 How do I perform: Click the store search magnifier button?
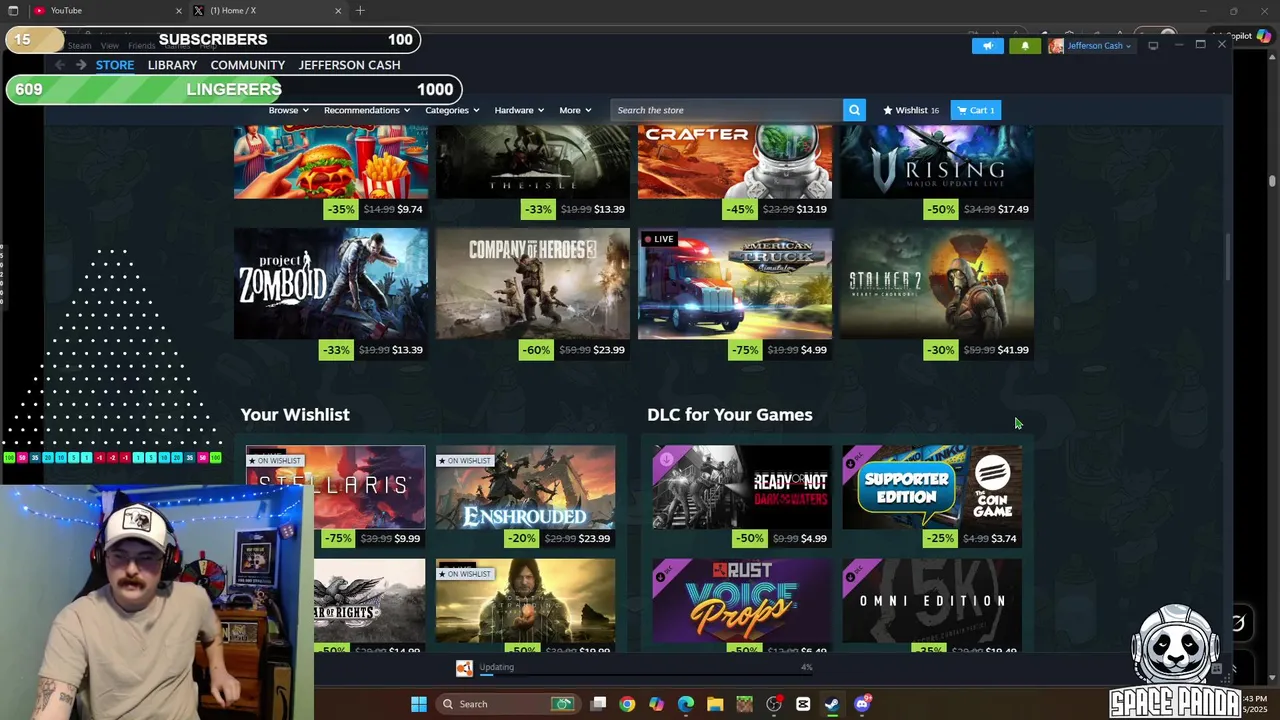pos(854,110)
